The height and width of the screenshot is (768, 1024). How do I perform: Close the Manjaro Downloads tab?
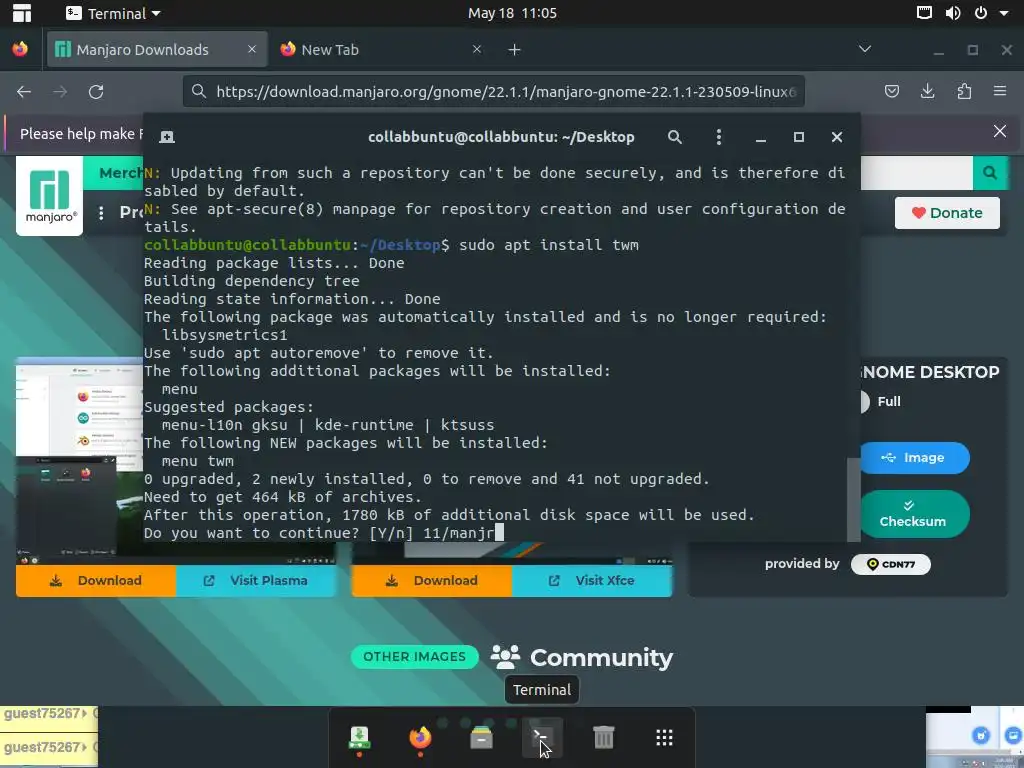coord(252,49)
